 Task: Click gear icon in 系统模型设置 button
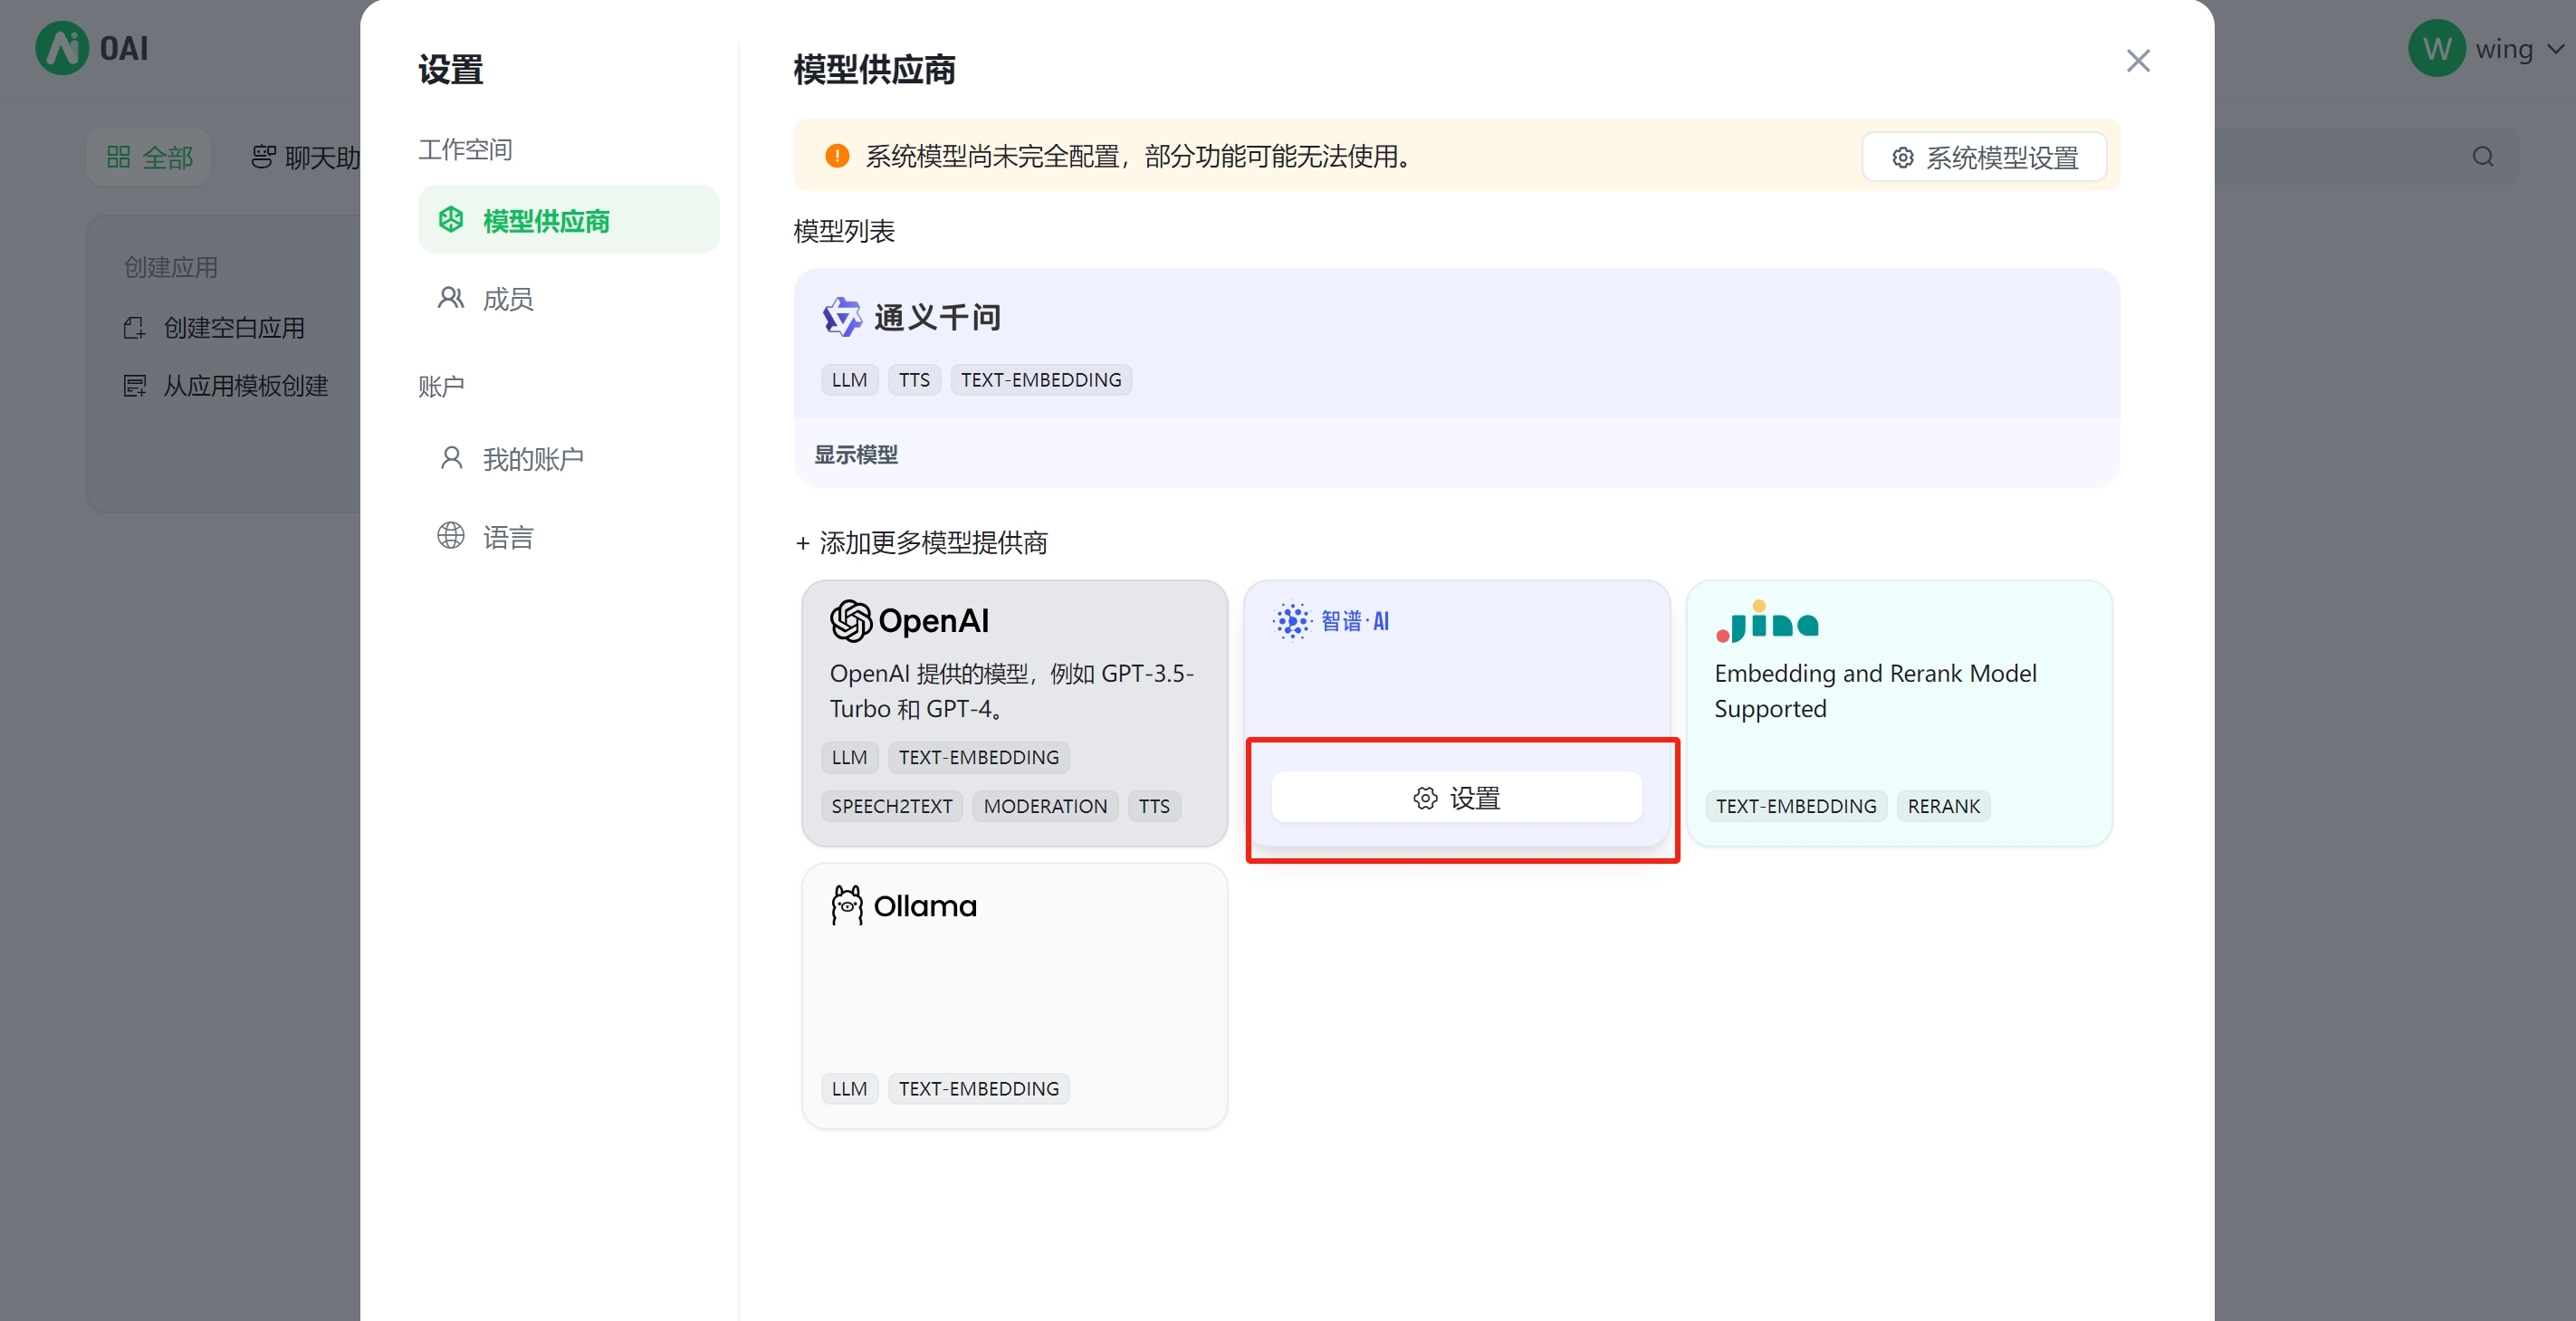click(x=1902, y=158)
